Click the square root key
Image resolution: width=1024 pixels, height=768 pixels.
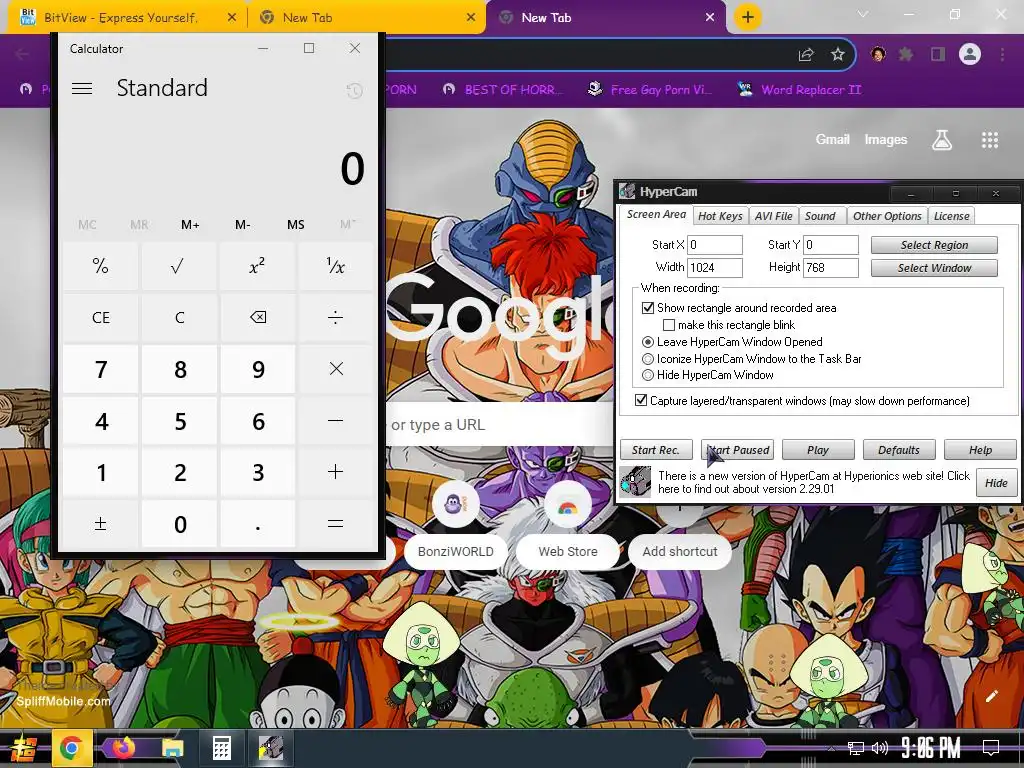point(179,266)
